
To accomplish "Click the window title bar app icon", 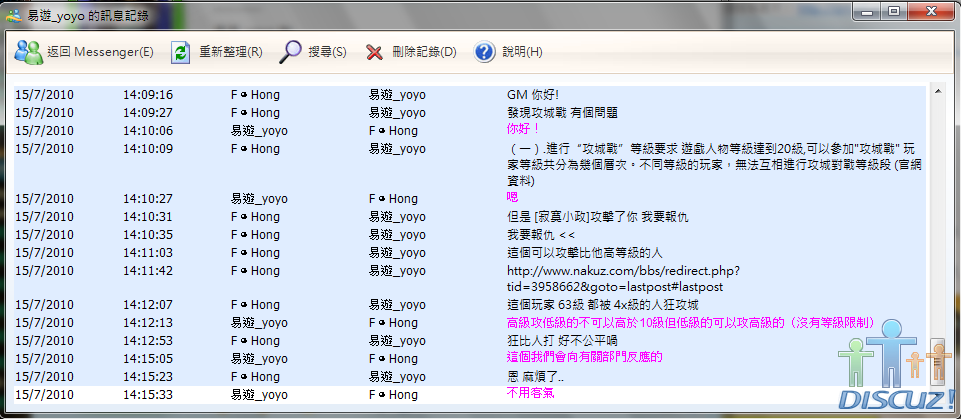I will (x=14, y=15).
